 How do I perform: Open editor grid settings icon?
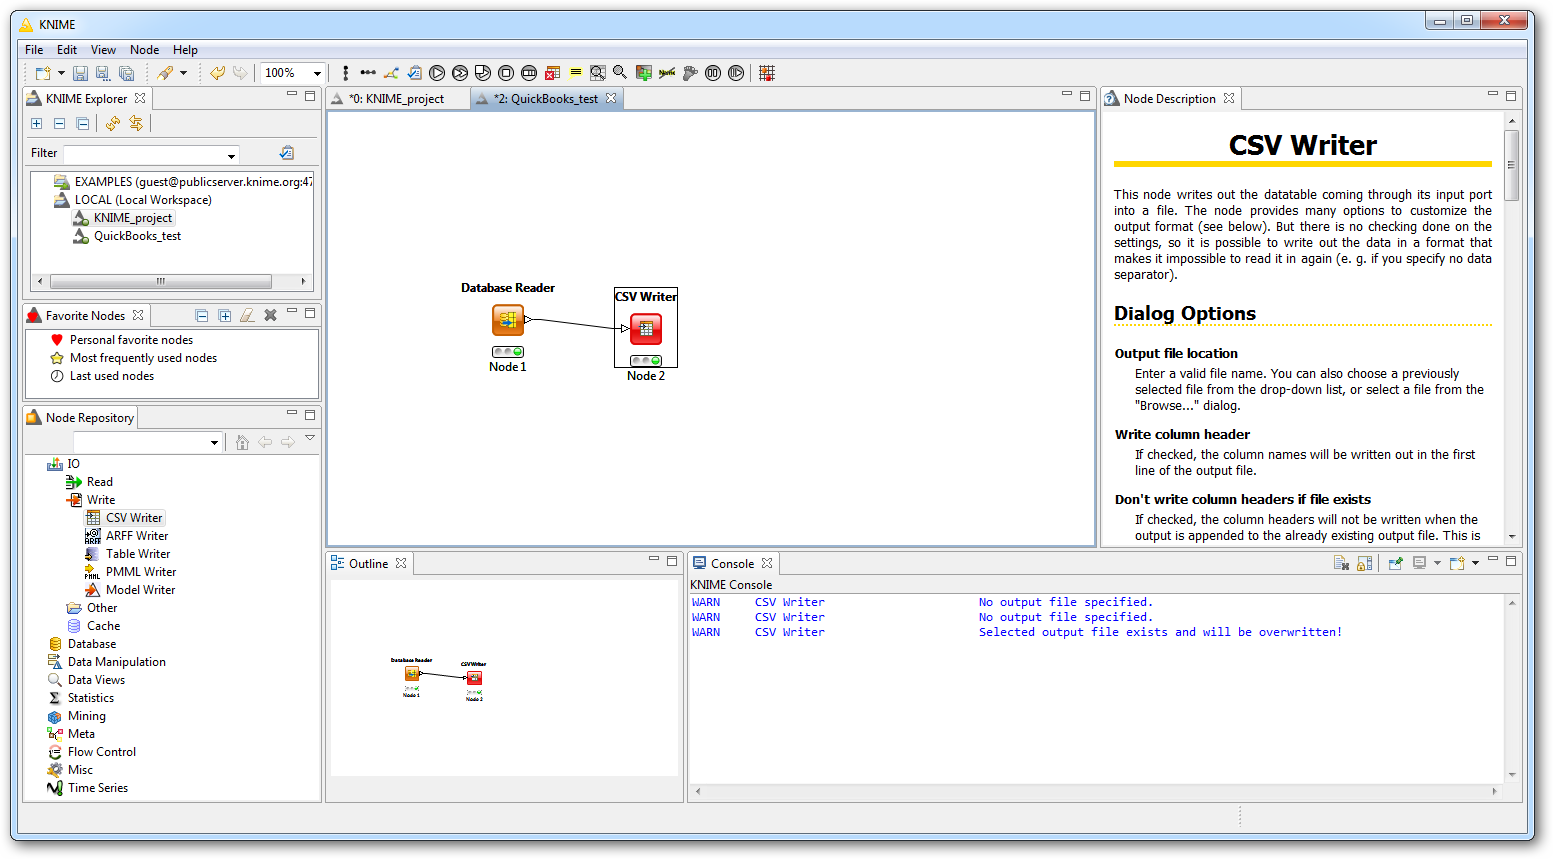[767, 73]
